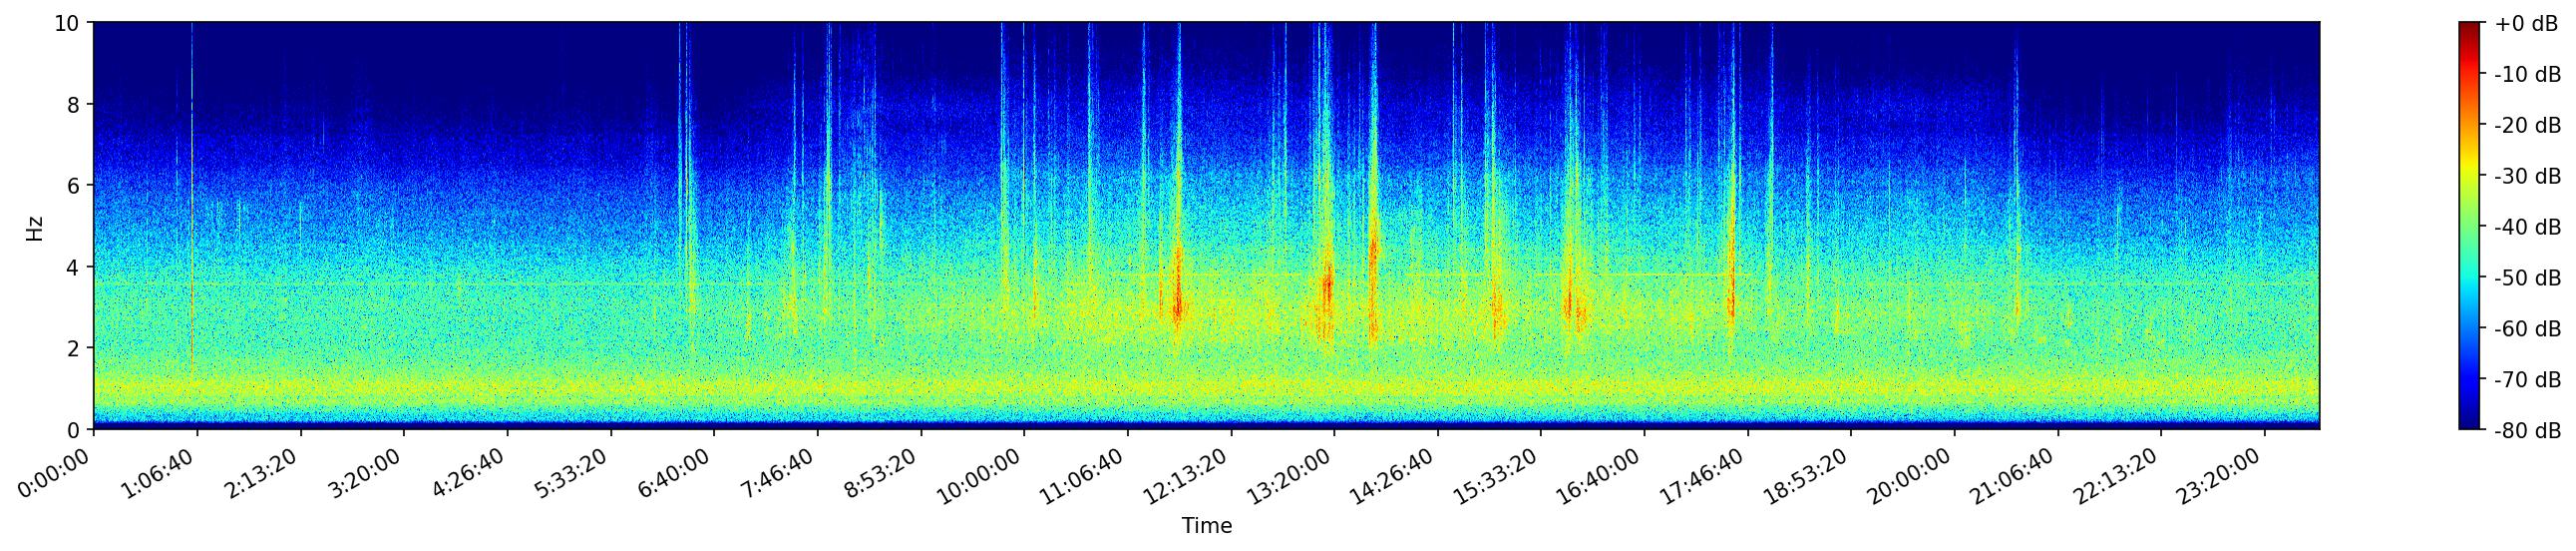Click the 8 Hz tick label
Screen dimensions: 2576x551
point(75,104)
